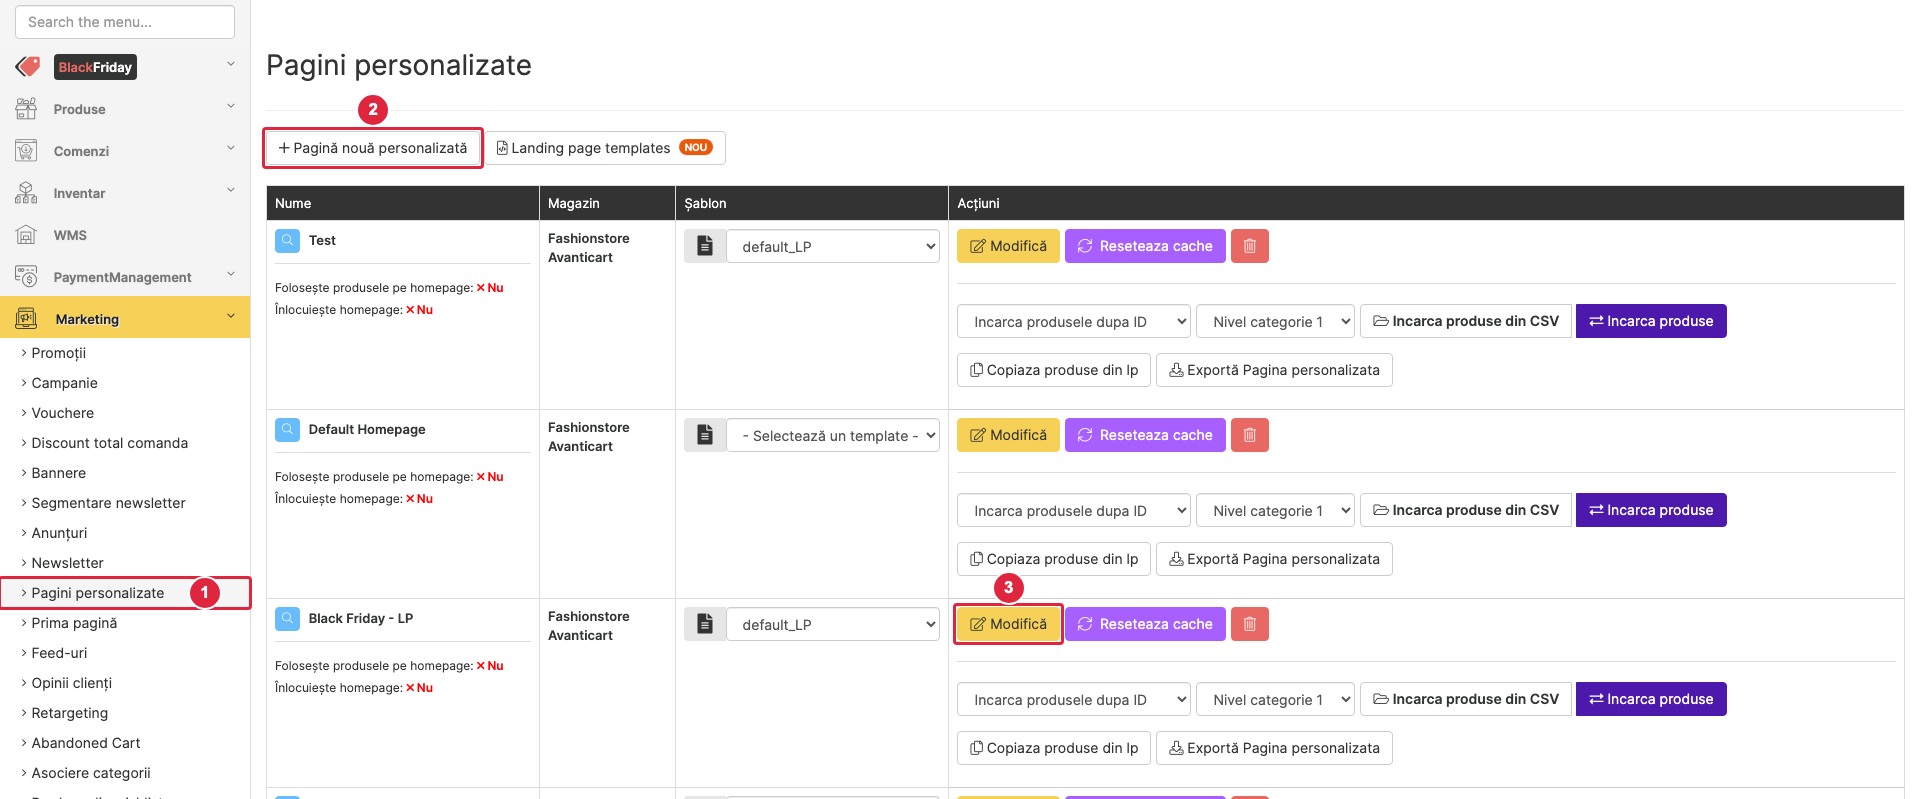This screenshot has width=1920, height=799.
Task: Click the PaymentManagement sidebar icon
Action: coord(26,277)
